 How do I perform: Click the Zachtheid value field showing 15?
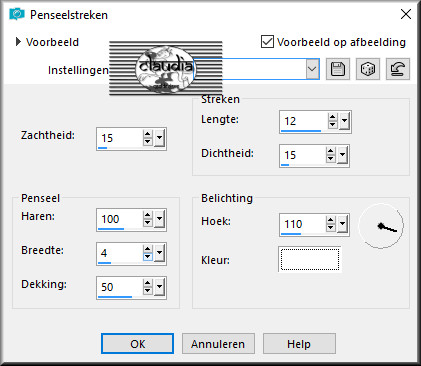(120, 138)
